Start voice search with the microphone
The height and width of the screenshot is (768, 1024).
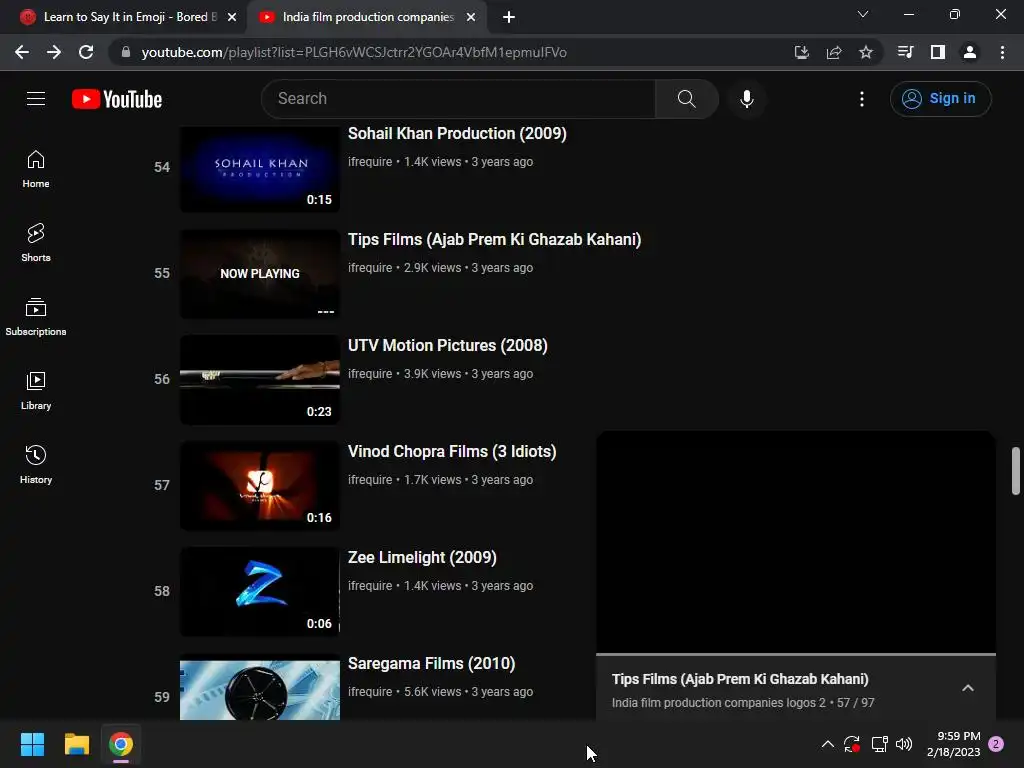pyautogui.click(x=746, y=99)
